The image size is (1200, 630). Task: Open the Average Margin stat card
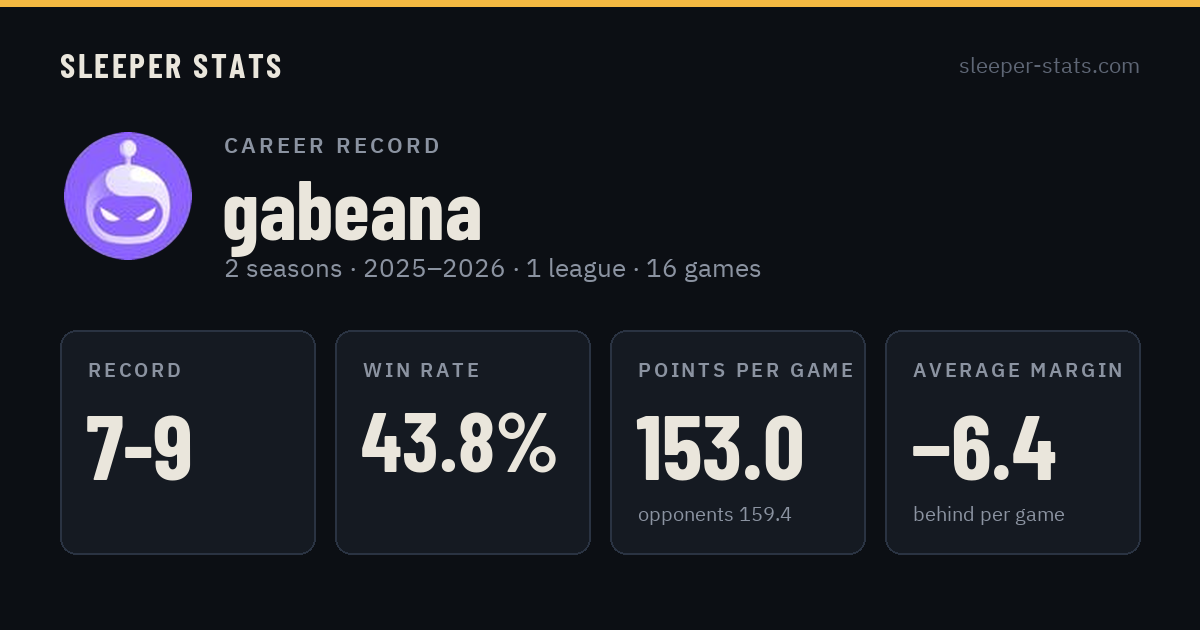click(x=1013, y=442)
